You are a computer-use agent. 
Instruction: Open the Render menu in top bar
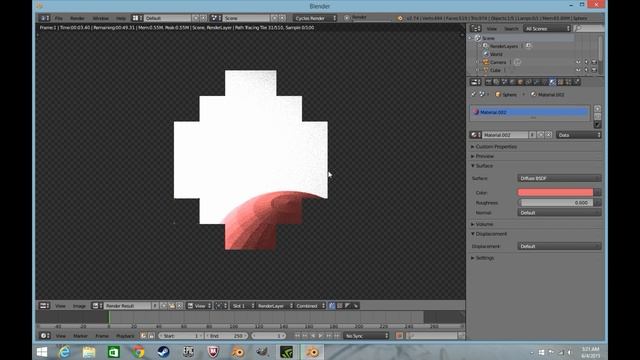pyautogui.click(x=77, y=18)
